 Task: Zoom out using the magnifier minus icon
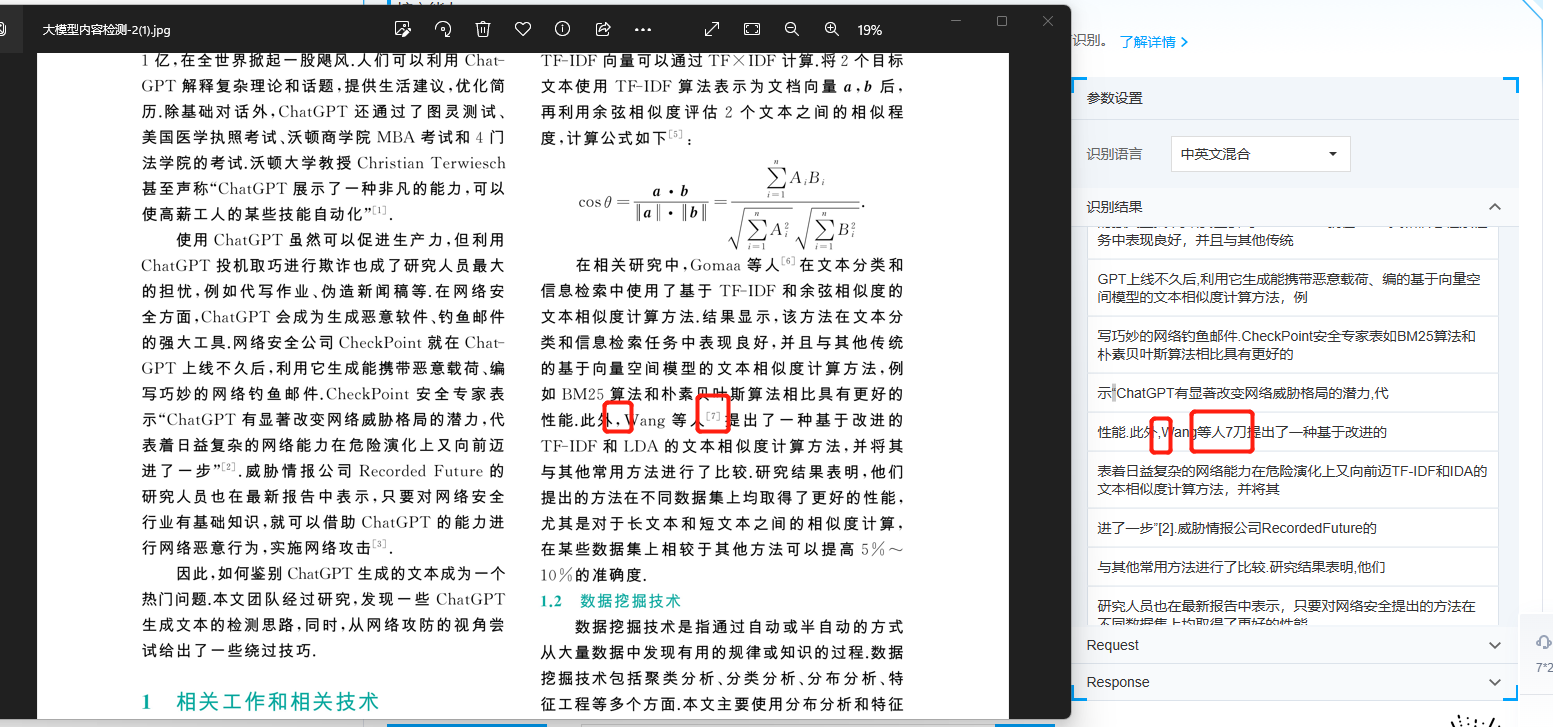click(792, 29)
